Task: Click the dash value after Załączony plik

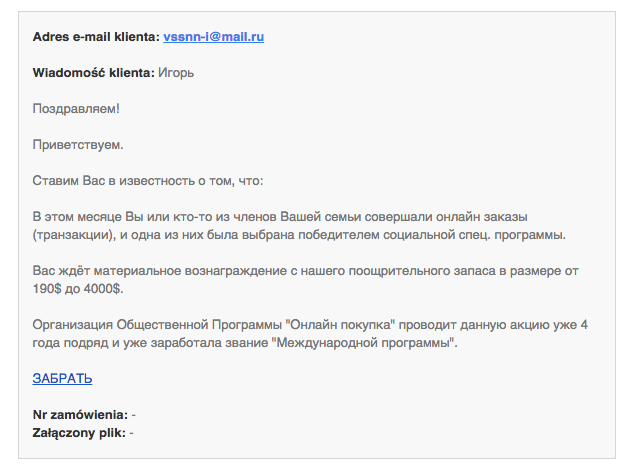Action: click(132, 432)
